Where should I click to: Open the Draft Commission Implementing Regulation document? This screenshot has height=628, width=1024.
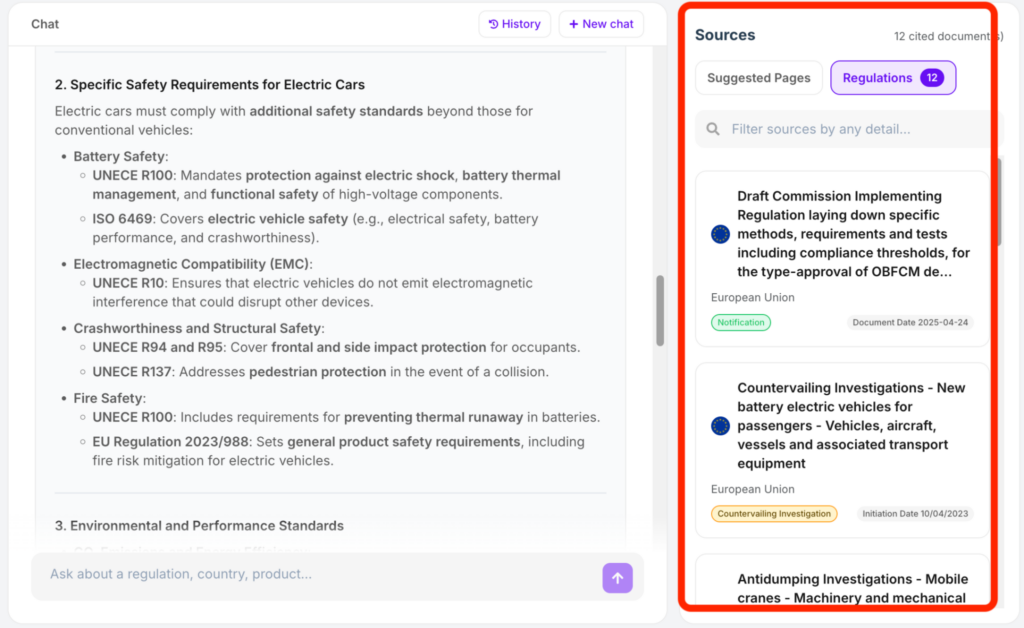pyautogui.click(x=842, y=259)
